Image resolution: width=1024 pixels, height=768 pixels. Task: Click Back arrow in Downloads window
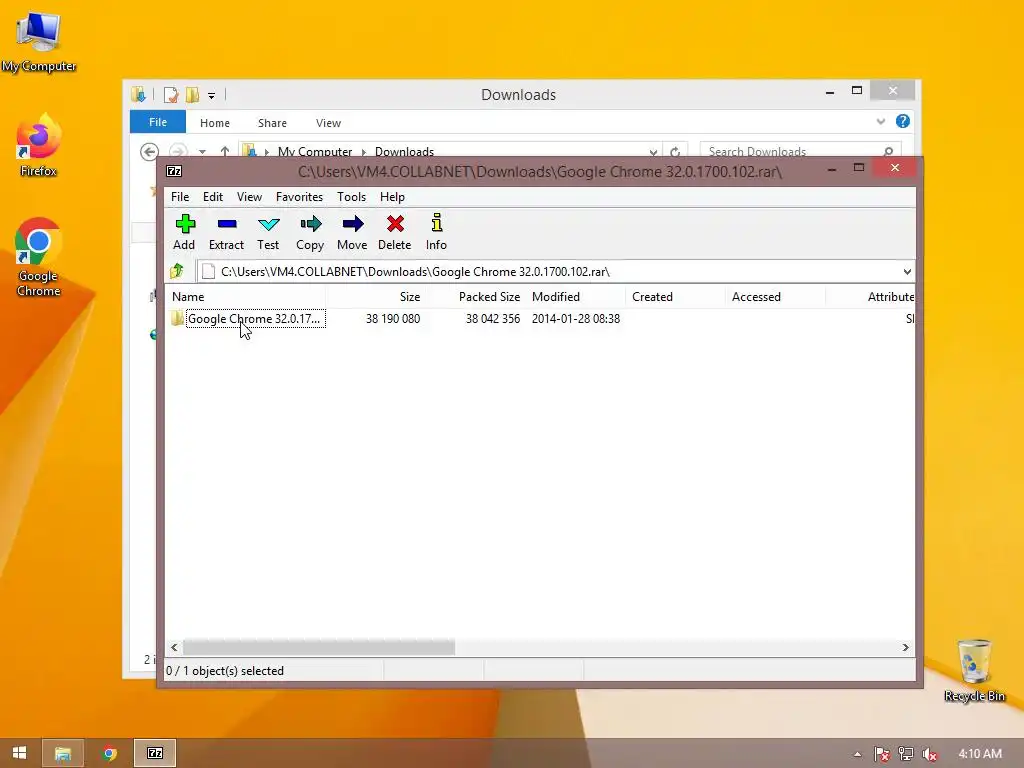pyautogui.click(x=150, y=152)
